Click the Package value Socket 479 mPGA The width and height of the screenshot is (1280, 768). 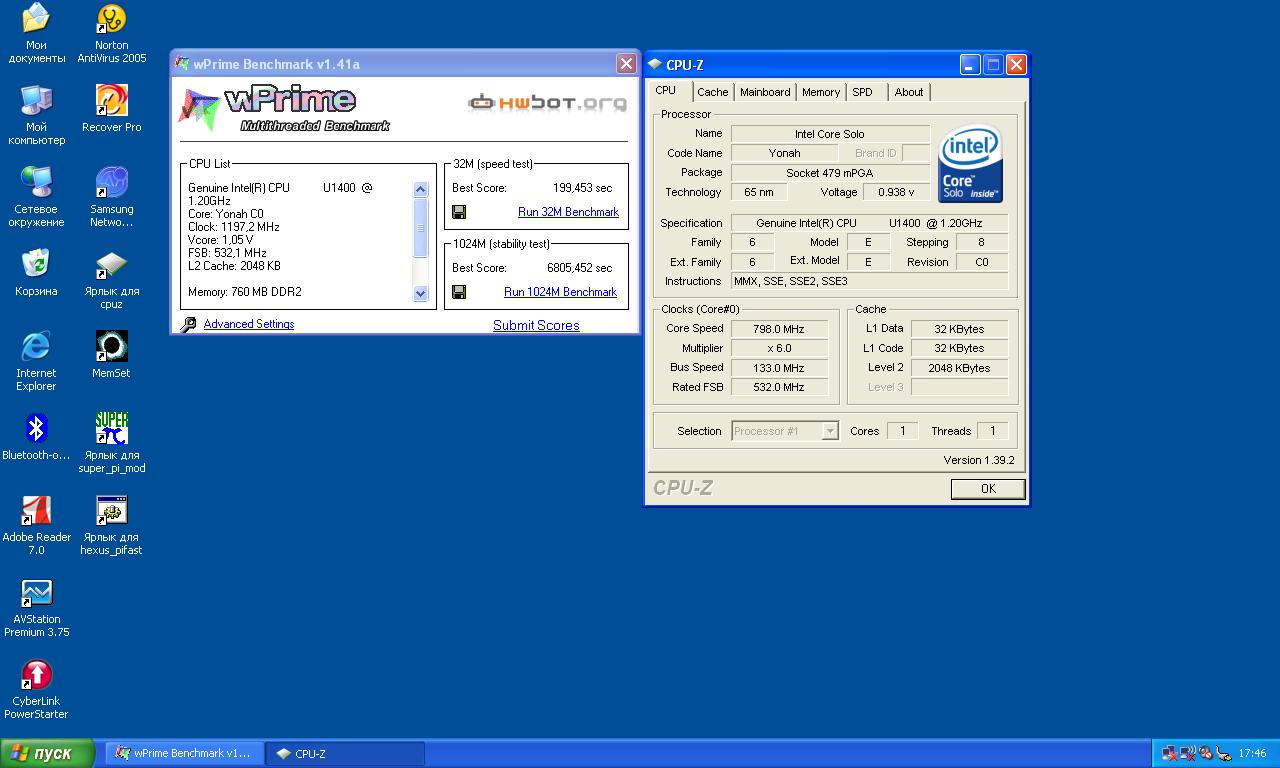pyautogui.click(x=830, y=173)
